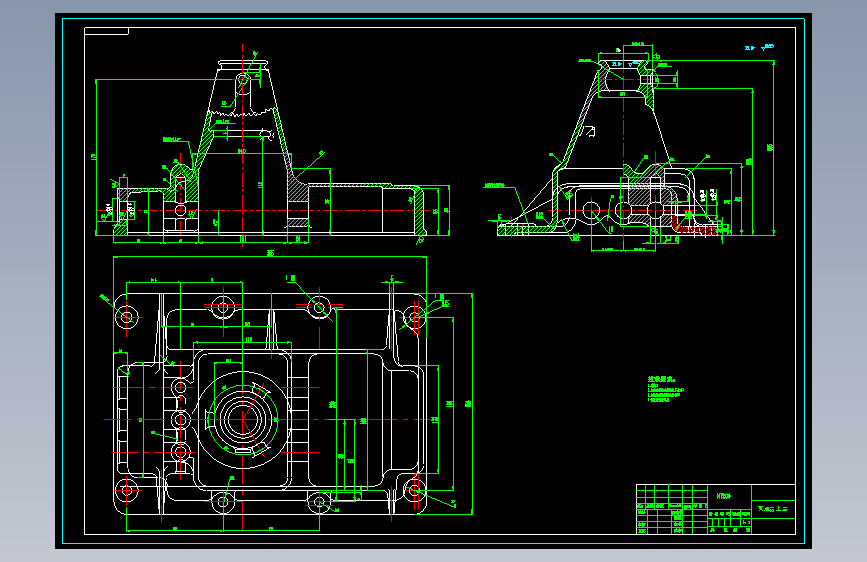
Task: Select the bottom-right corner mounting hole in plan view
Action: pos(414,490)
